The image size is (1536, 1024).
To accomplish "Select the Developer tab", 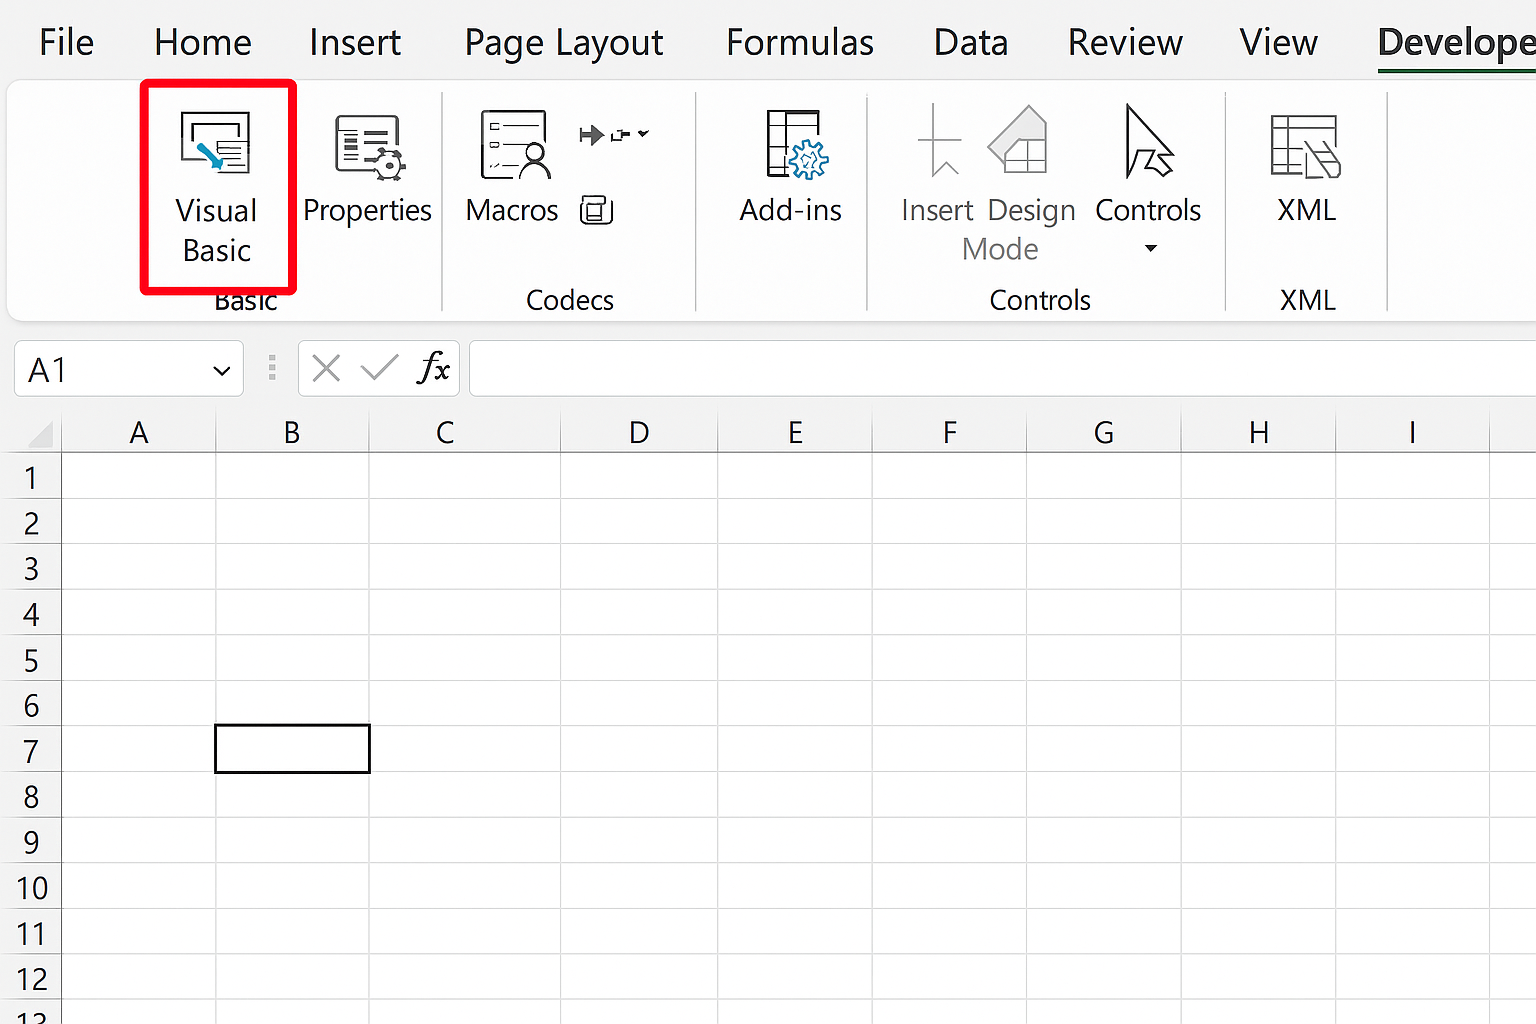I will click(1456, 43).
